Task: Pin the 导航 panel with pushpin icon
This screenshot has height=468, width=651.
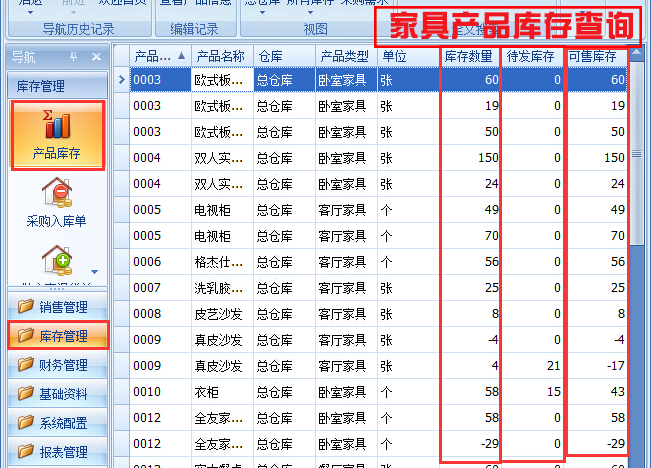Action: point(73,57)
